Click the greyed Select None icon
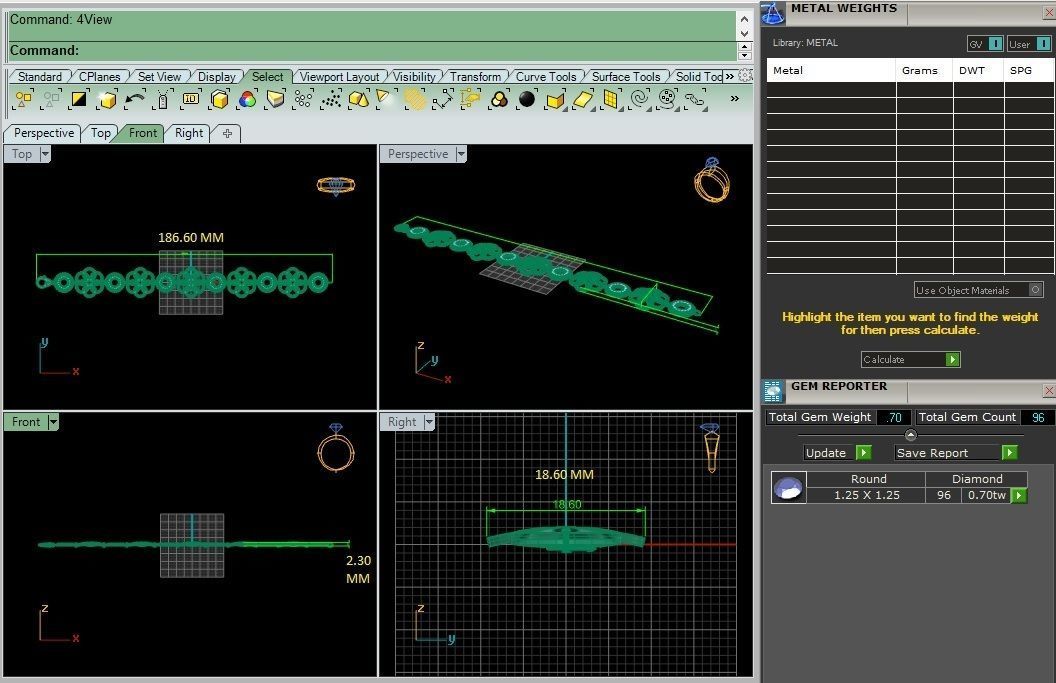 tap(51, 100)
